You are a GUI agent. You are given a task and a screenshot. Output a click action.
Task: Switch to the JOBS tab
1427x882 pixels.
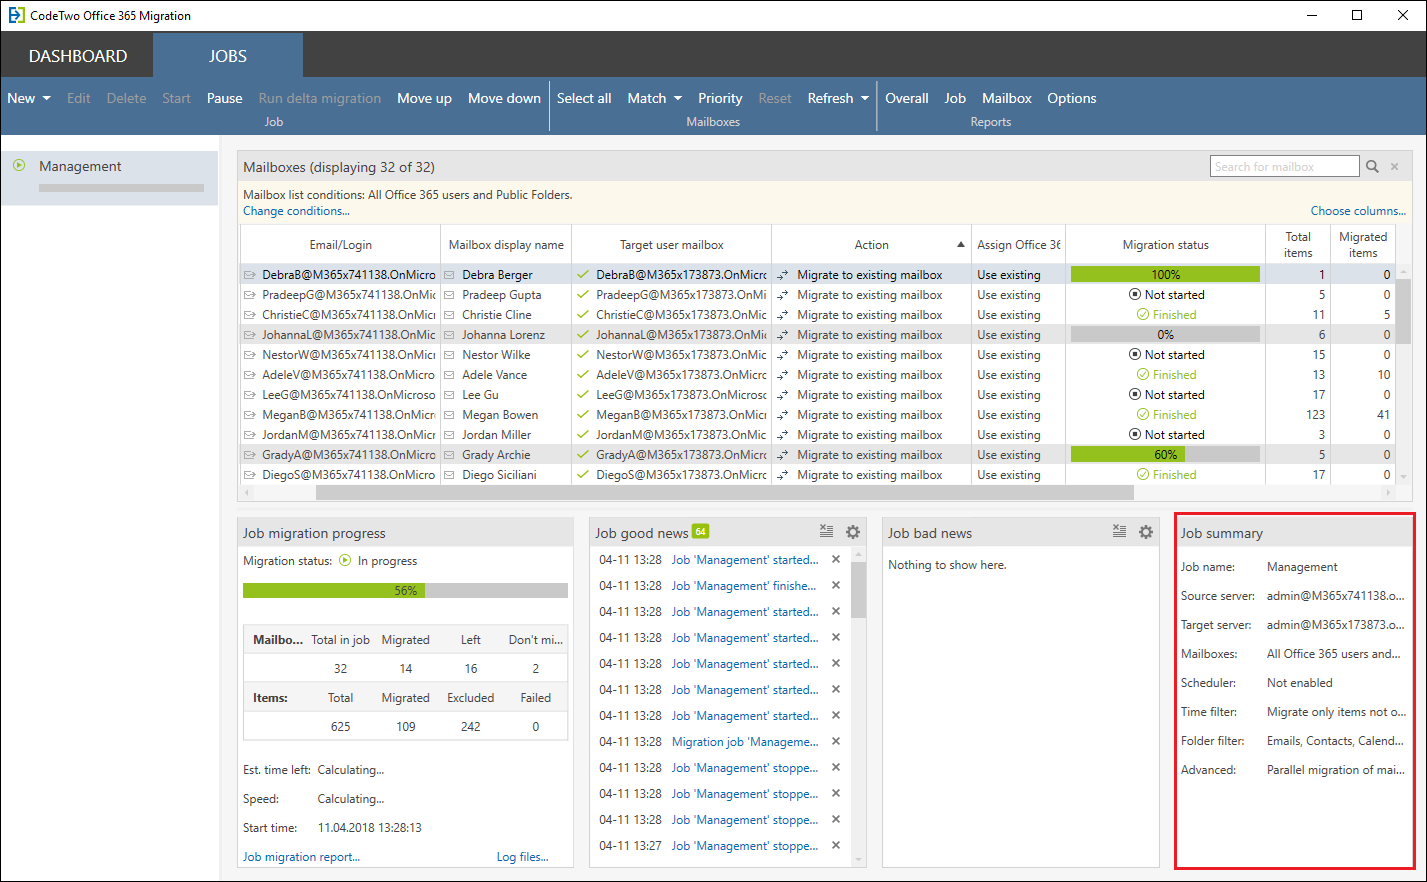click(228, 56)
